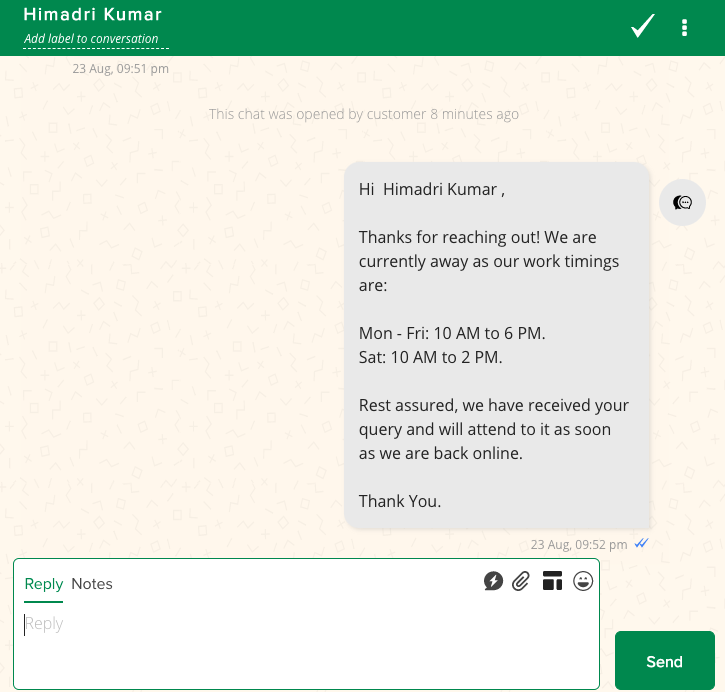
Task: Open message templates icon
Action: [552, 581]
